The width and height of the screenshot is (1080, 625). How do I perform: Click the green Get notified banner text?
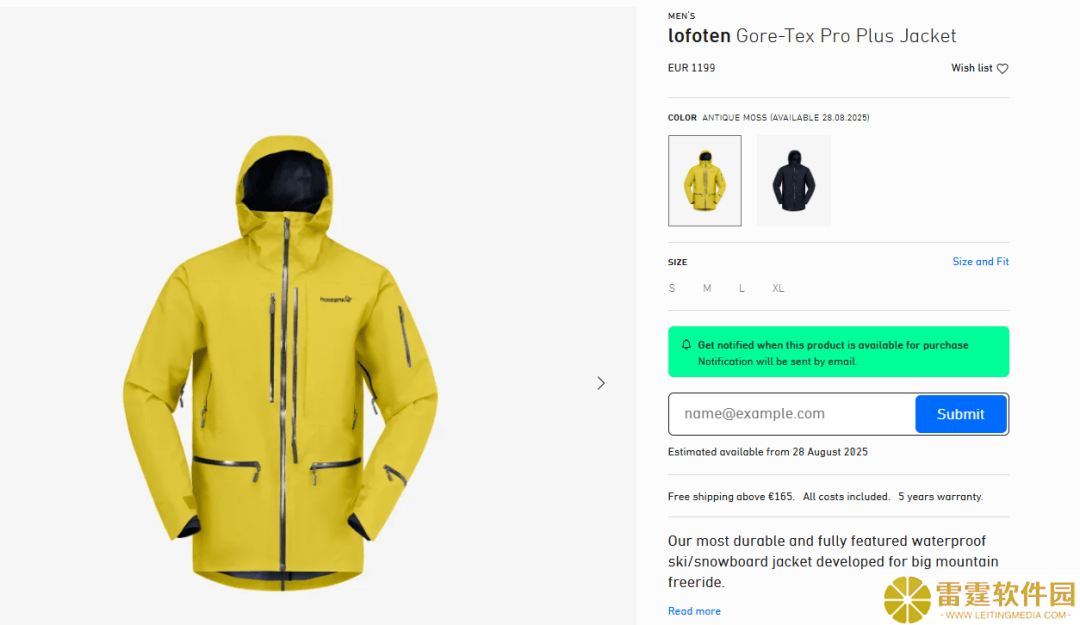pyautogui.click(x=833, y=353)
